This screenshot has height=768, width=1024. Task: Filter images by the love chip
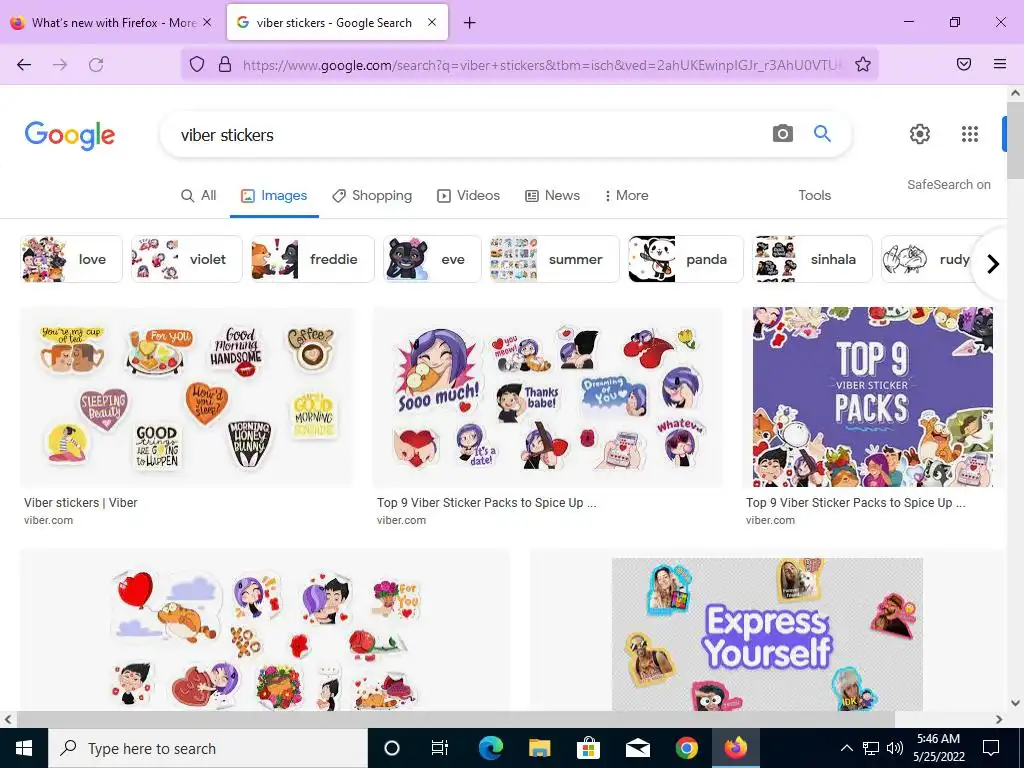71,259
